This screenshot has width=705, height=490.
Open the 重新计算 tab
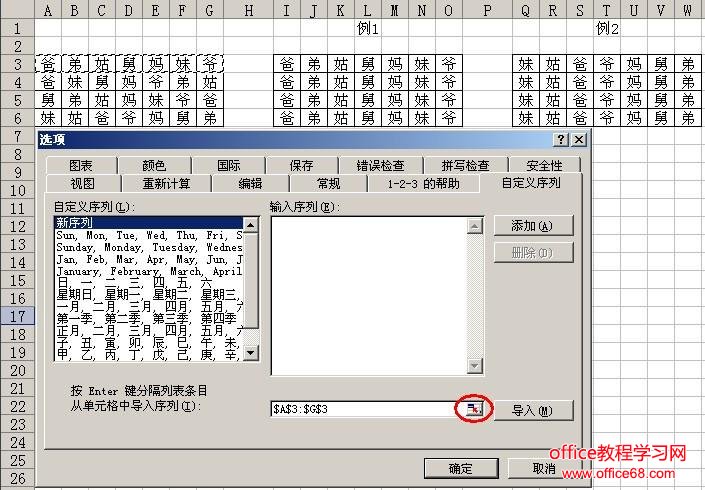coord(166,183)
